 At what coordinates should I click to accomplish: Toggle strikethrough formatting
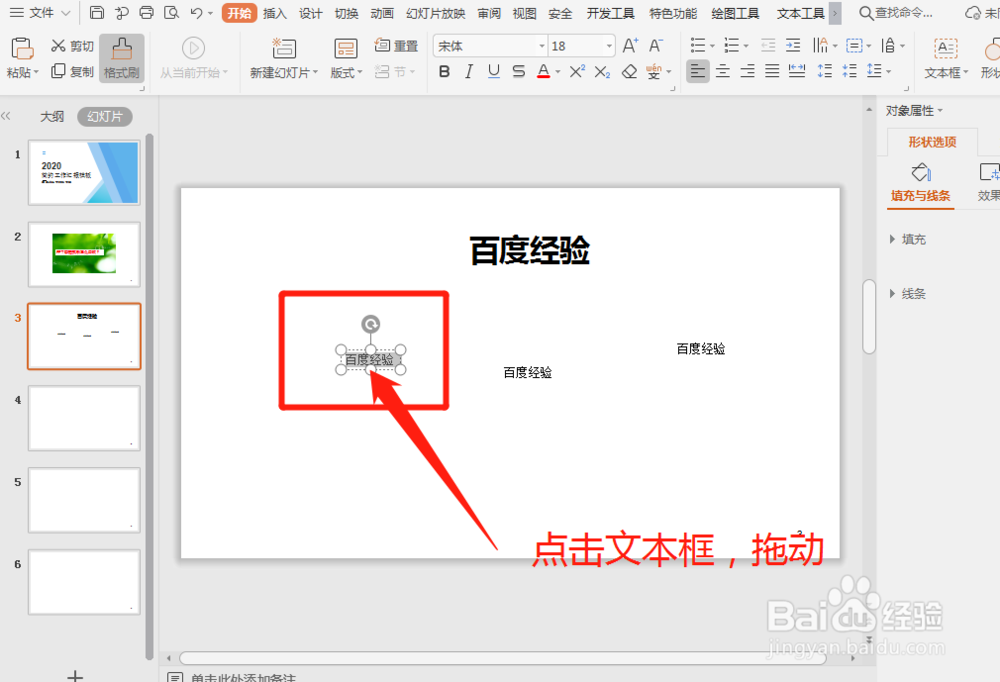[518, 71]
